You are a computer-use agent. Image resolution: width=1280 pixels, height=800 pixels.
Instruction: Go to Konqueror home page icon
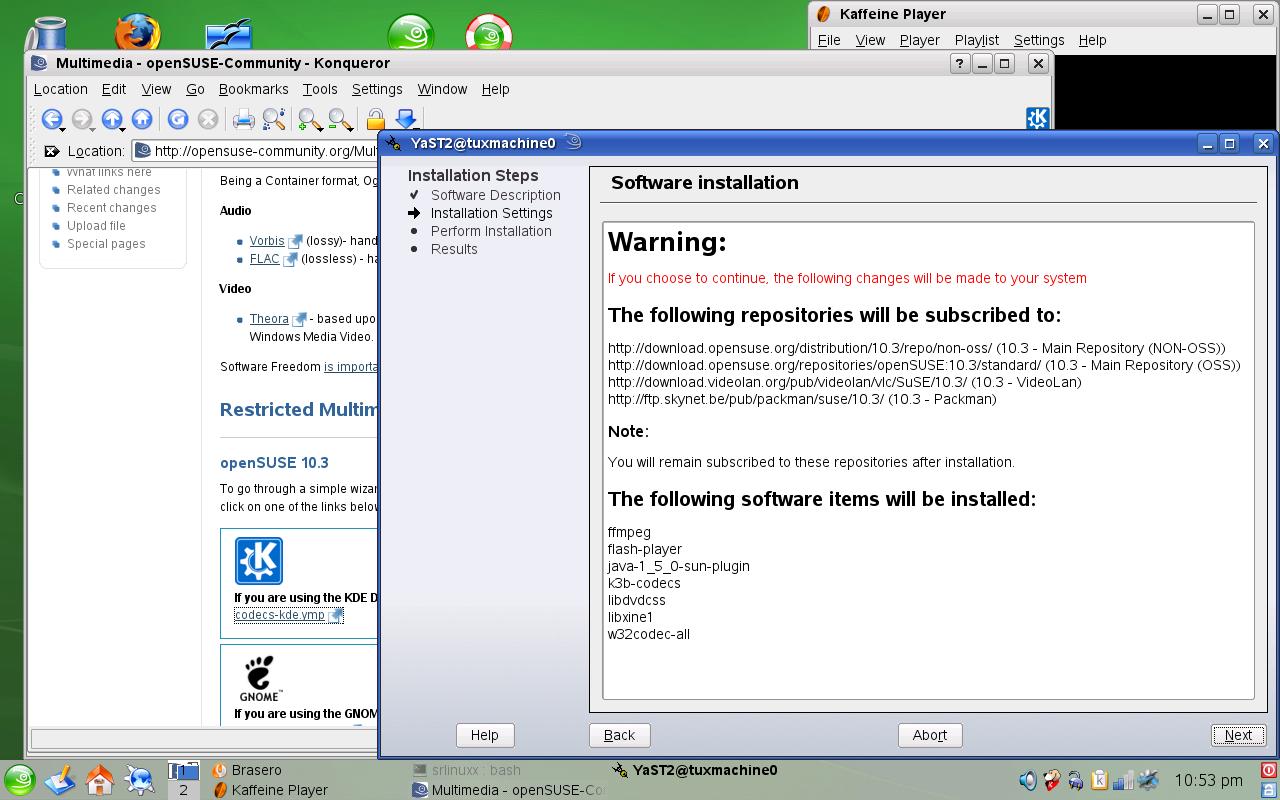(x=142, y=119)
